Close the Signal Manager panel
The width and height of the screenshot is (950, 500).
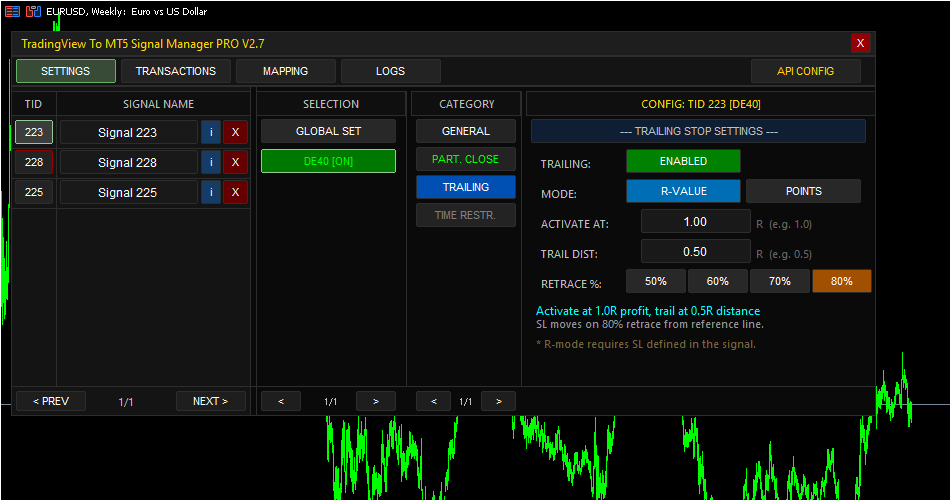[x=860, y=43]
